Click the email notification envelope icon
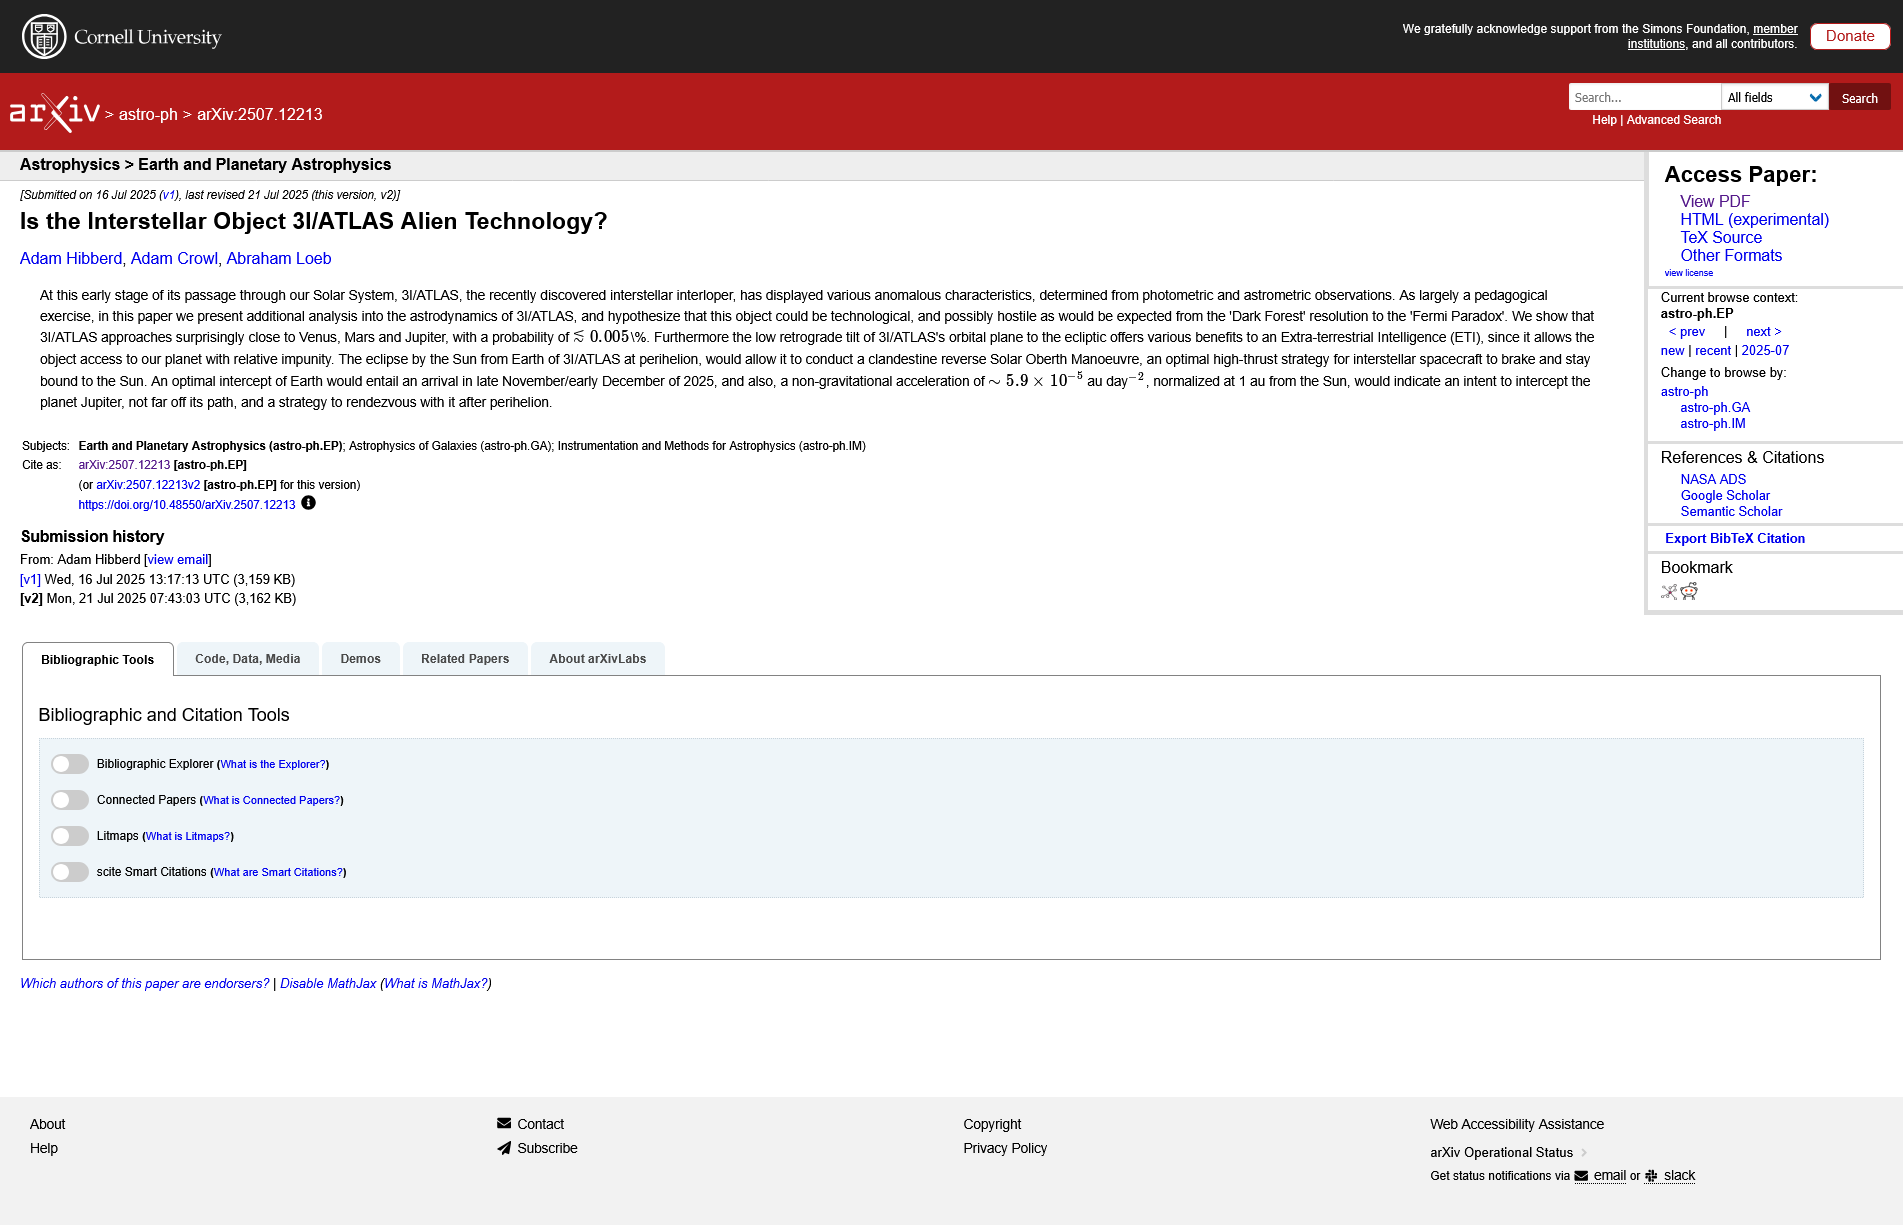This screenshot has height=1225, width=1903. pos(1581,1176)
